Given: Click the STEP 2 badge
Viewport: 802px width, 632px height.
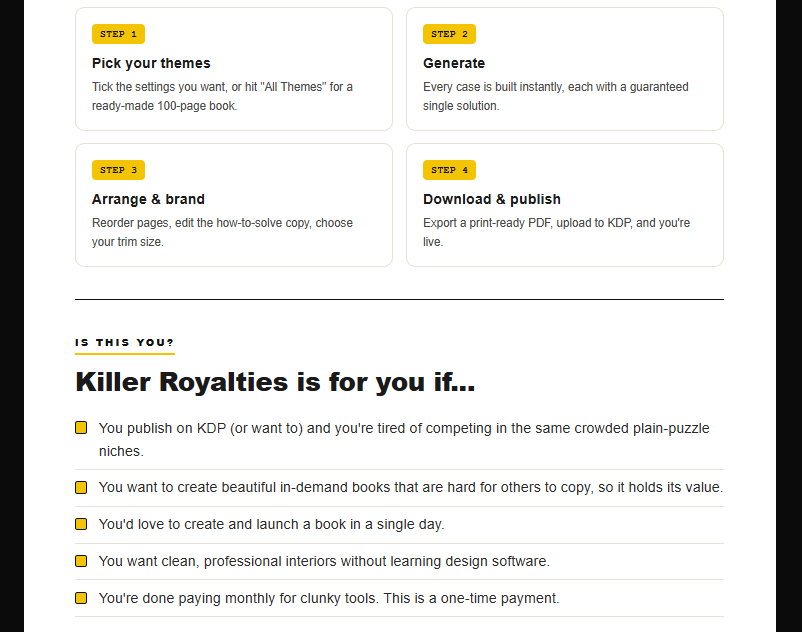Looking at the screenshot, I should 449,34.
